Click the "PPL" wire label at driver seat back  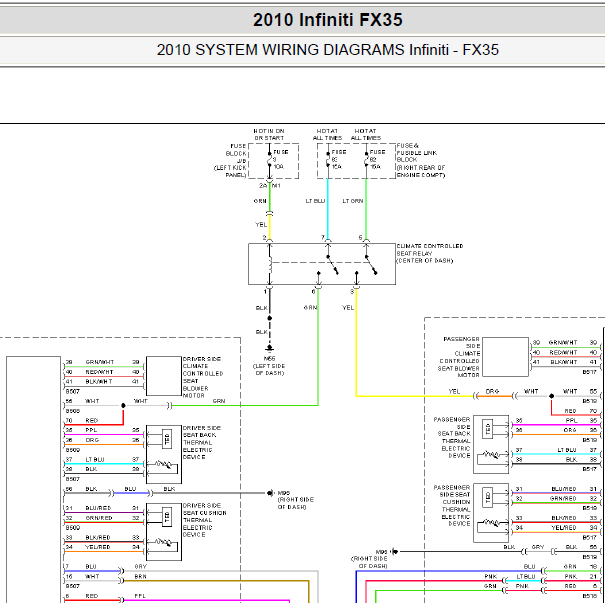(x=91, y=430)
